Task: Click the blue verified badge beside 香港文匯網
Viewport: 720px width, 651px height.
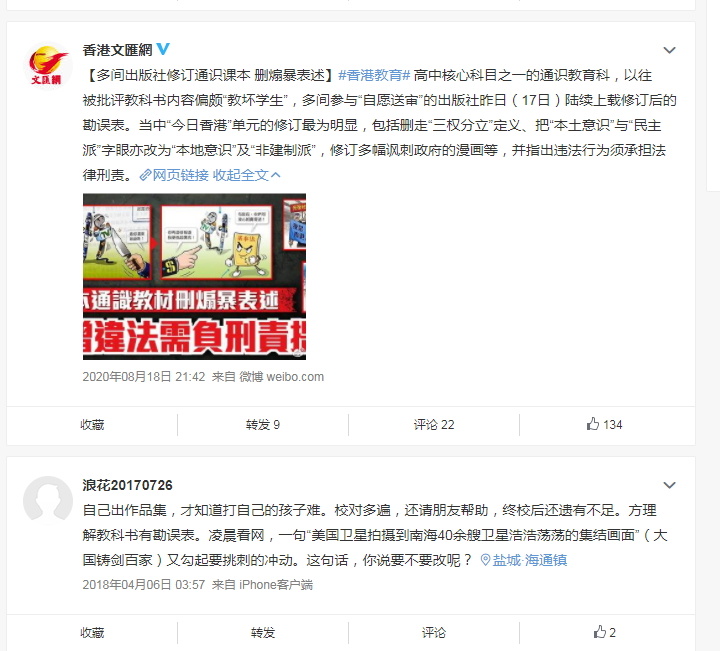Action: 163,49
